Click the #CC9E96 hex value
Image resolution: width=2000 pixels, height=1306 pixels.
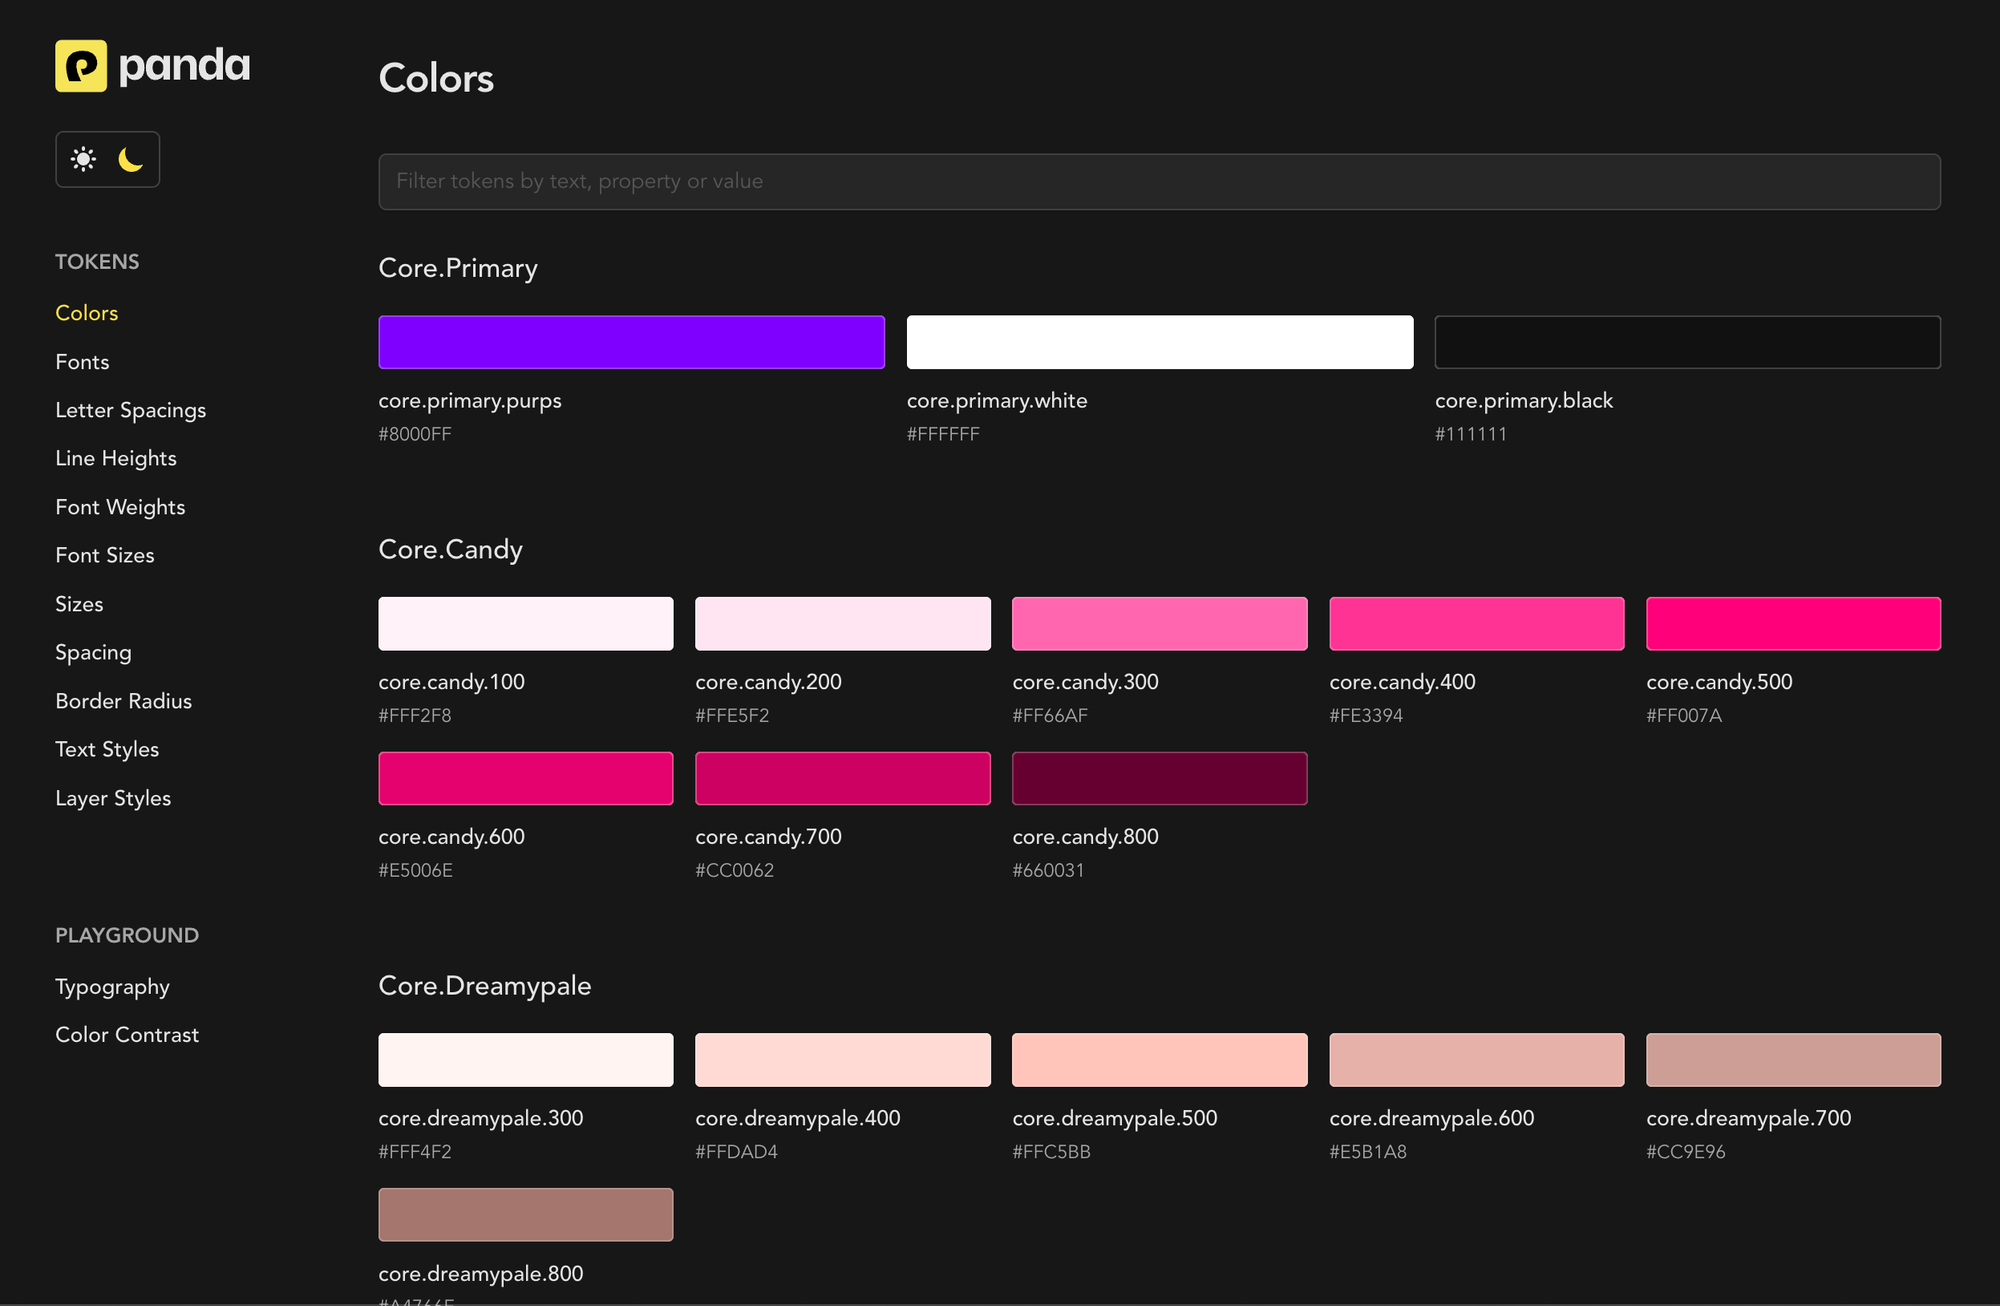(1686, 1152)
